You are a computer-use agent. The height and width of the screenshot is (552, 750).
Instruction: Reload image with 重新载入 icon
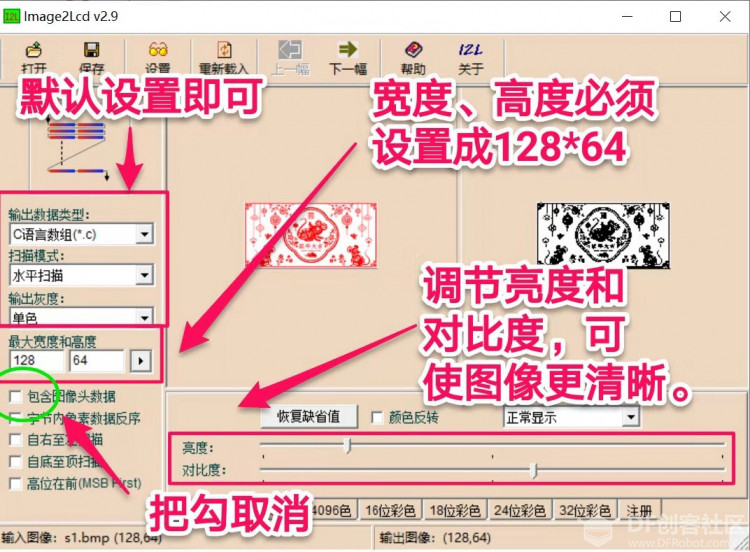(224, 56)
